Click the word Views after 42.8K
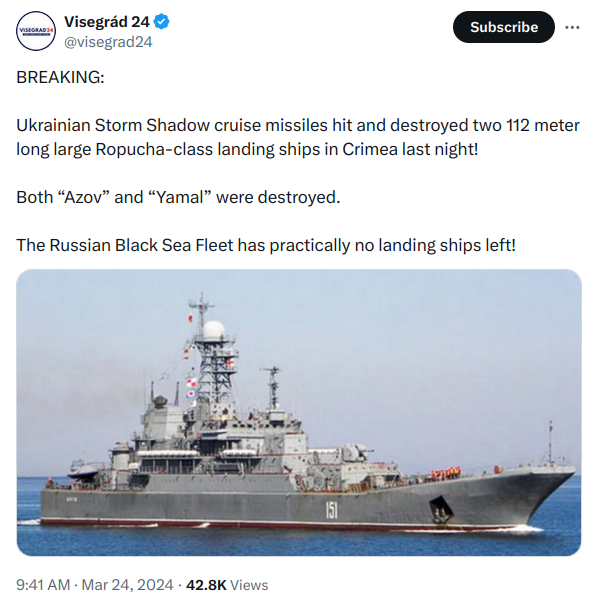598x611 pixels. click(x=249, y=585)
